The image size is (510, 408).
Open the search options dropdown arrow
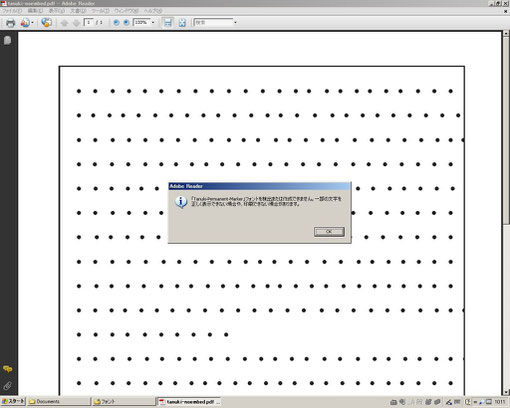tap(235, 22)
